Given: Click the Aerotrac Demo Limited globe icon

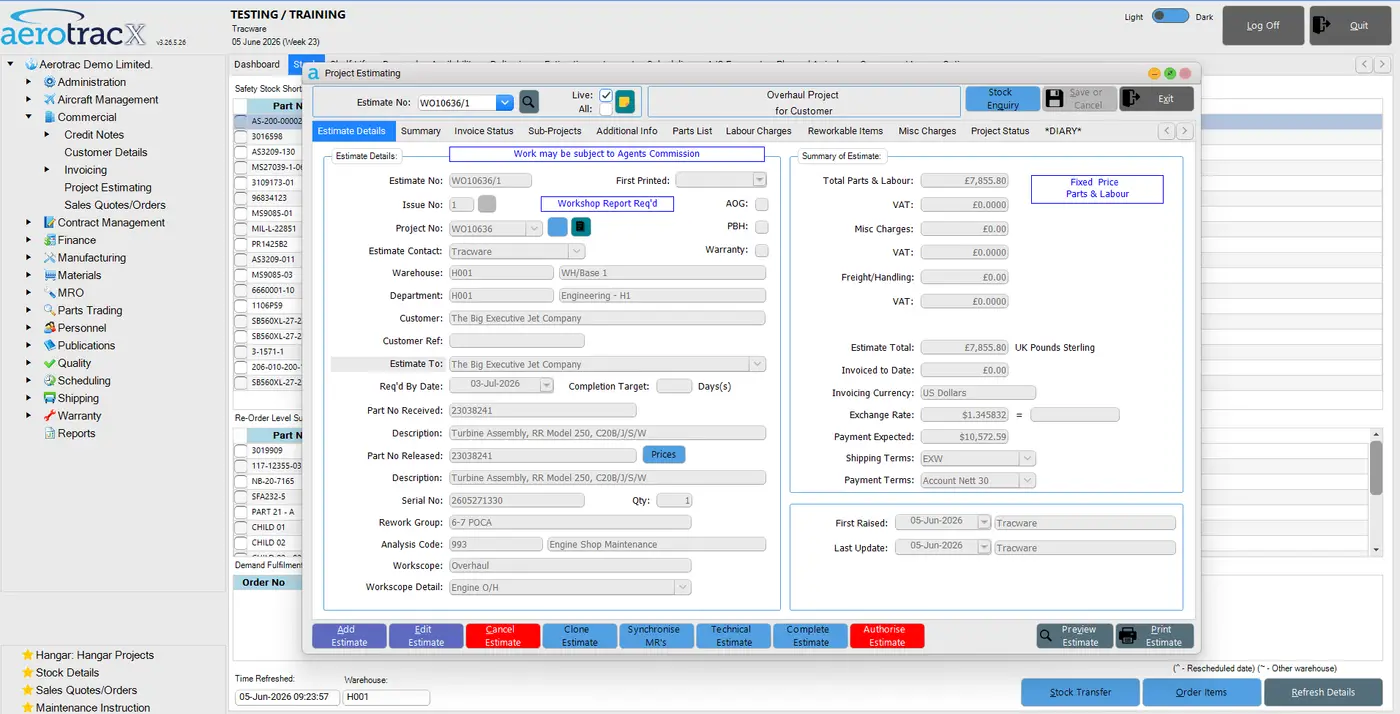Looking at the screenshot, I should (x=31, y=64).
